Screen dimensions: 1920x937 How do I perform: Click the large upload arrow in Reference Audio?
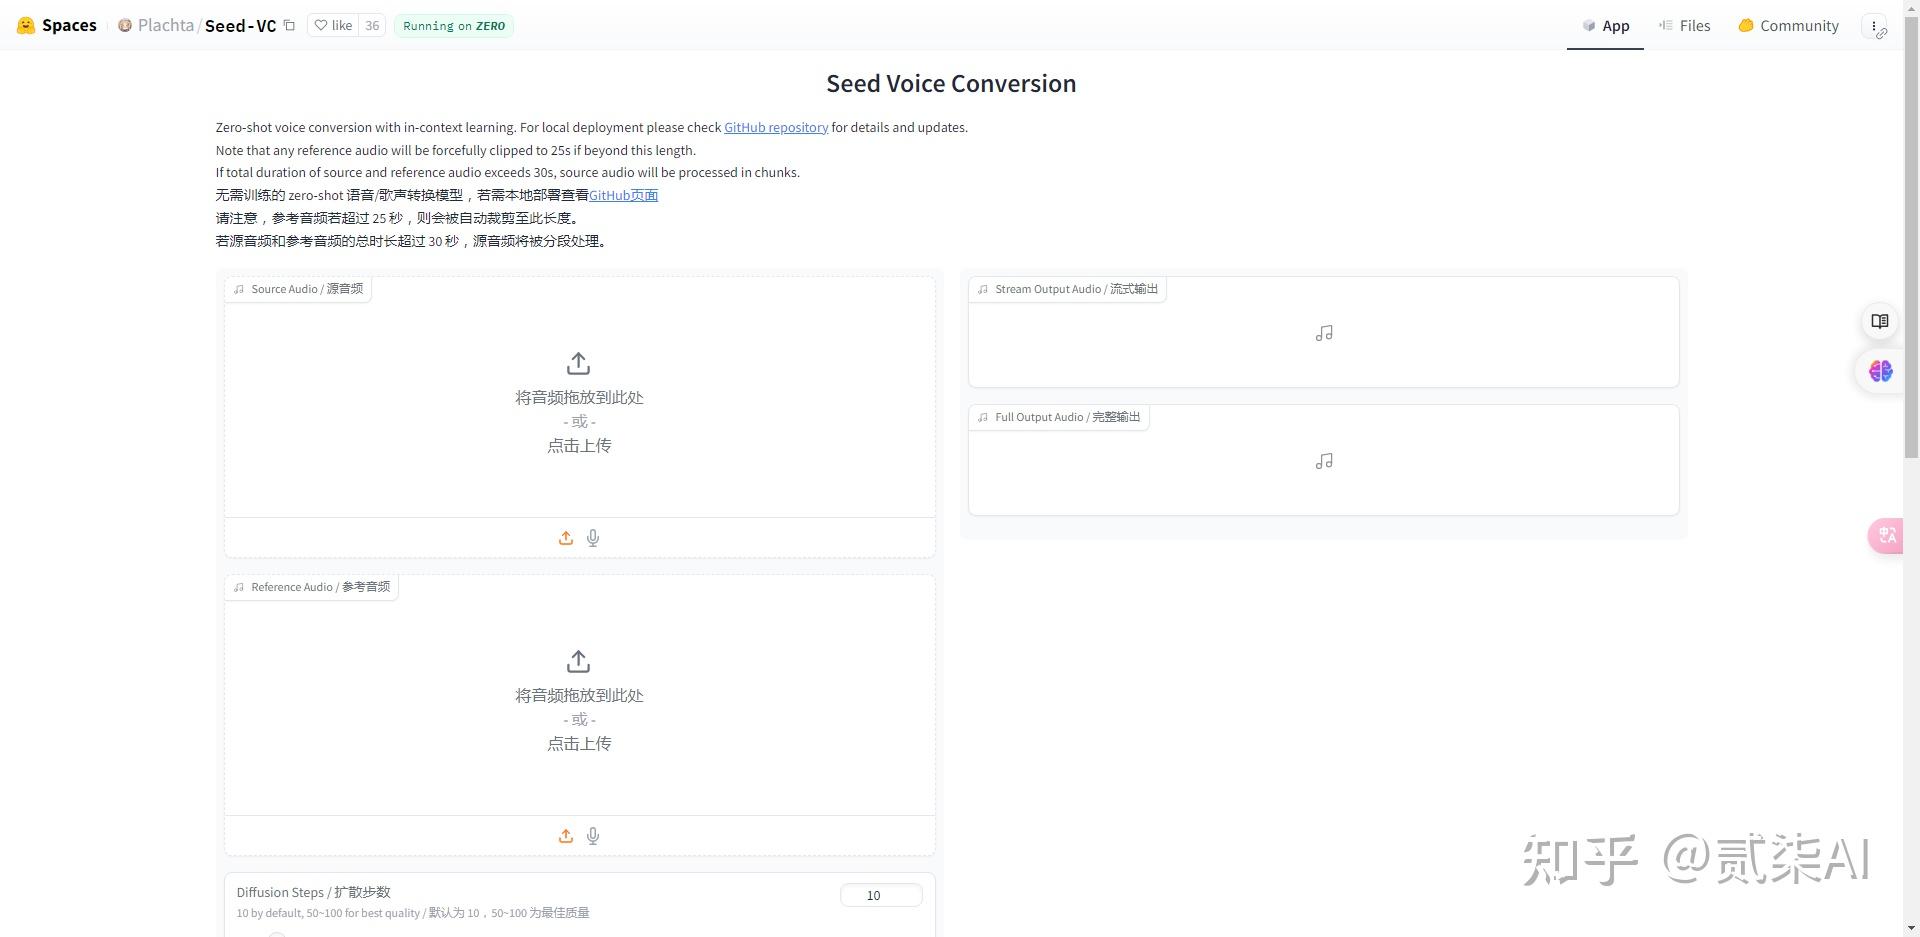pos(578,661)
